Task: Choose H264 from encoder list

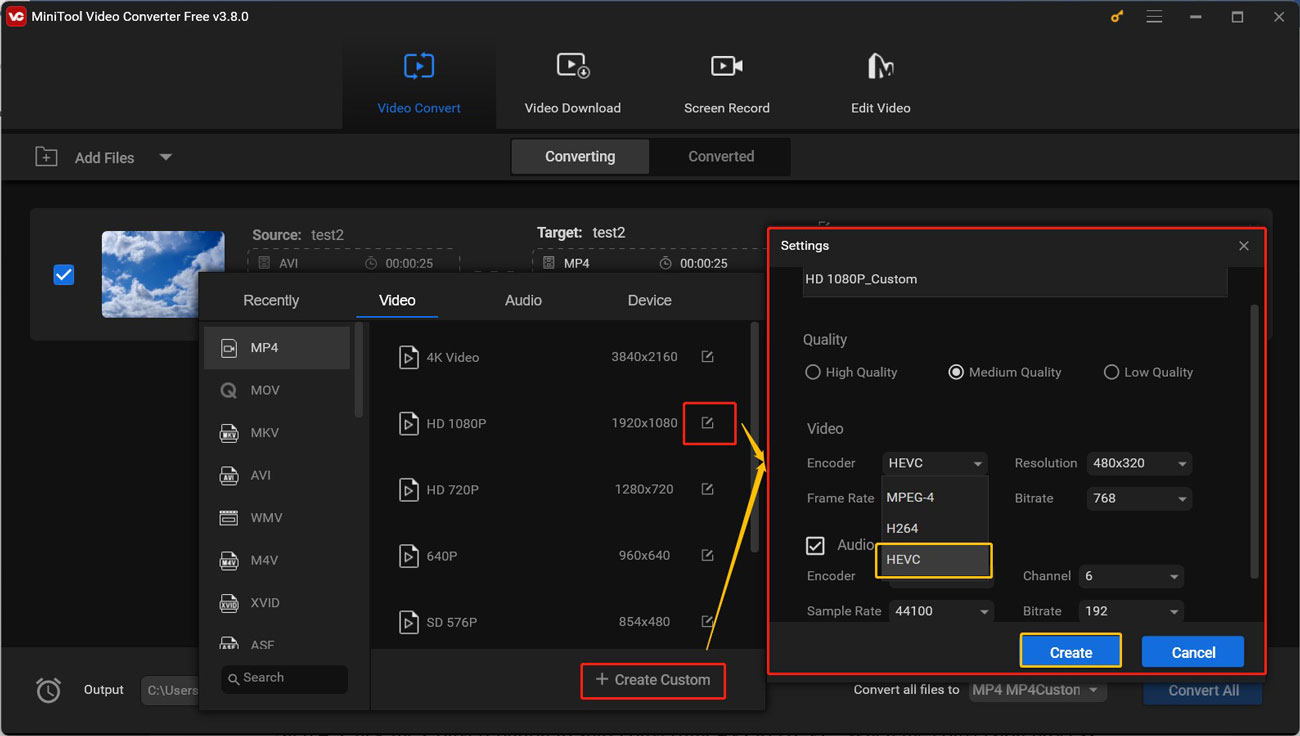Action: click(935, 528)
